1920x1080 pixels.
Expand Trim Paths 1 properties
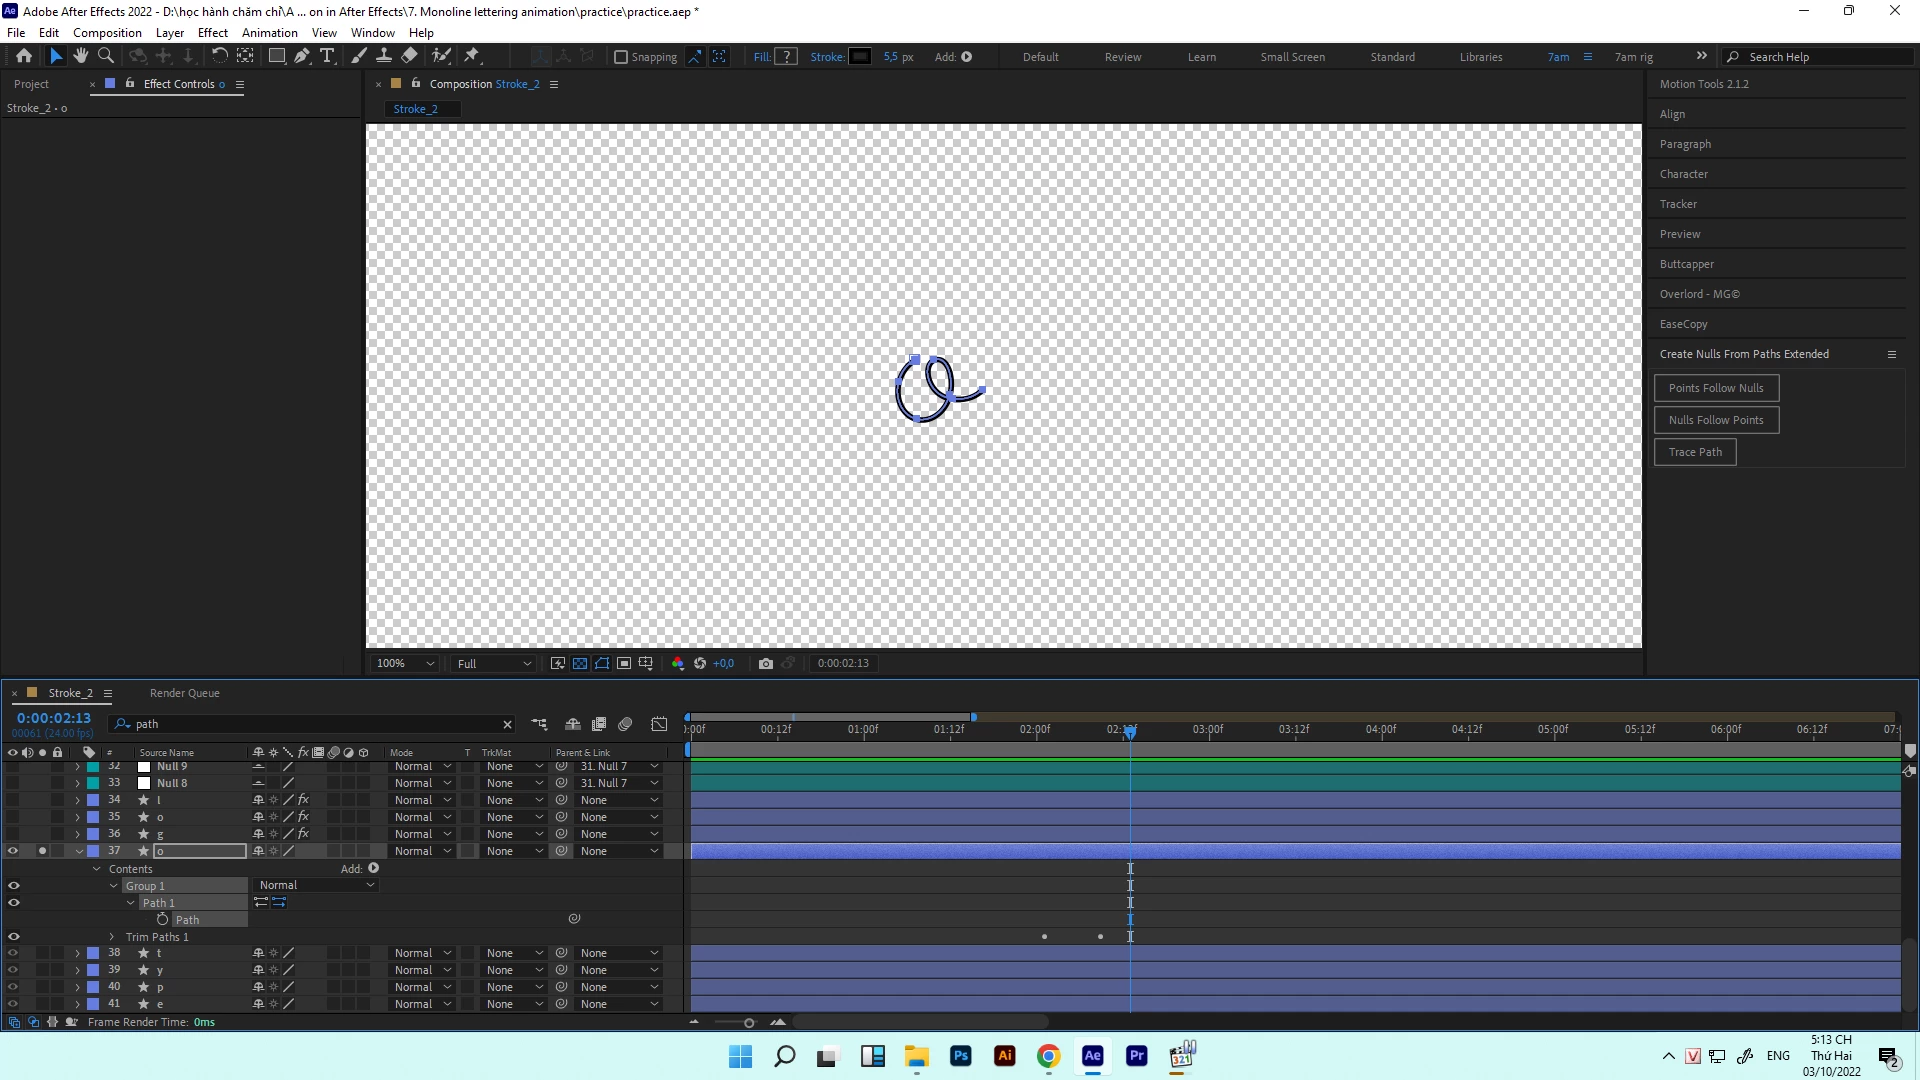coord(112,937)
